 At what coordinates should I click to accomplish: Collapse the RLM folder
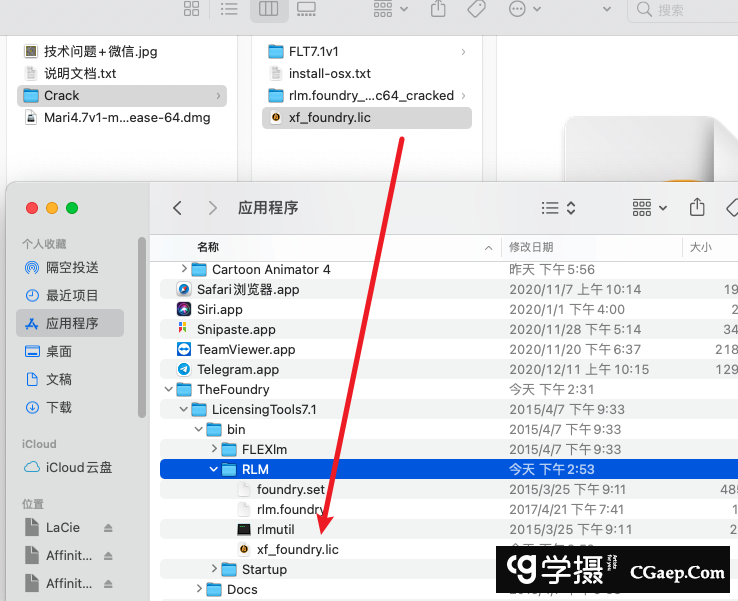pyautogui.click(x=214, y=469)
